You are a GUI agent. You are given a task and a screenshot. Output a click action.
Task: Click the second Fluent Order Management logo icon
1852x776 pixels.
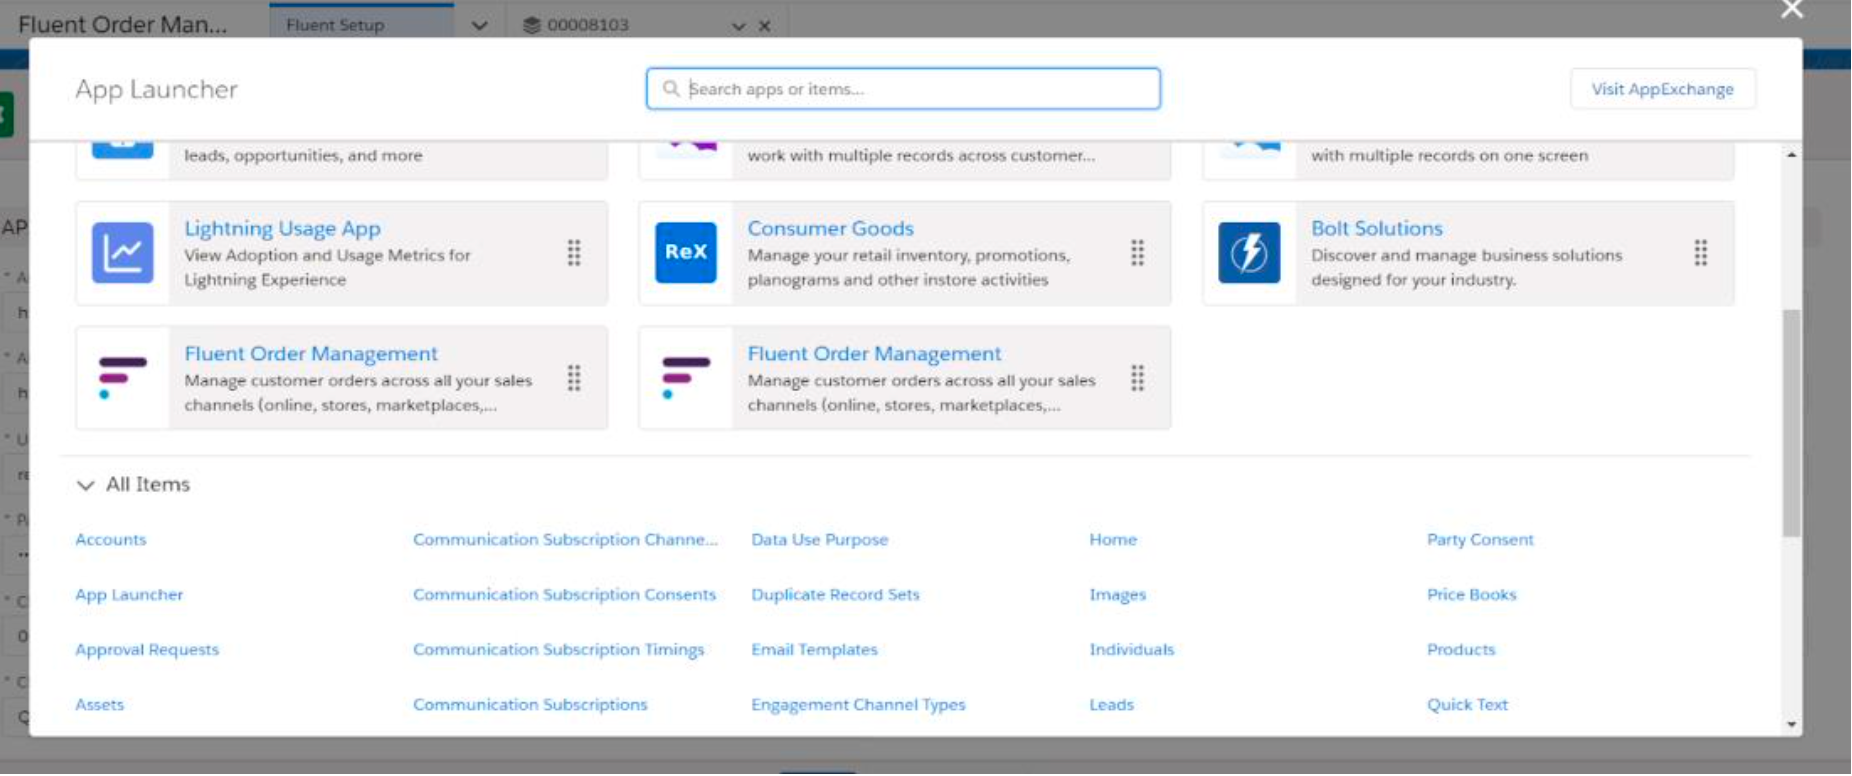[x=685, y=378]
